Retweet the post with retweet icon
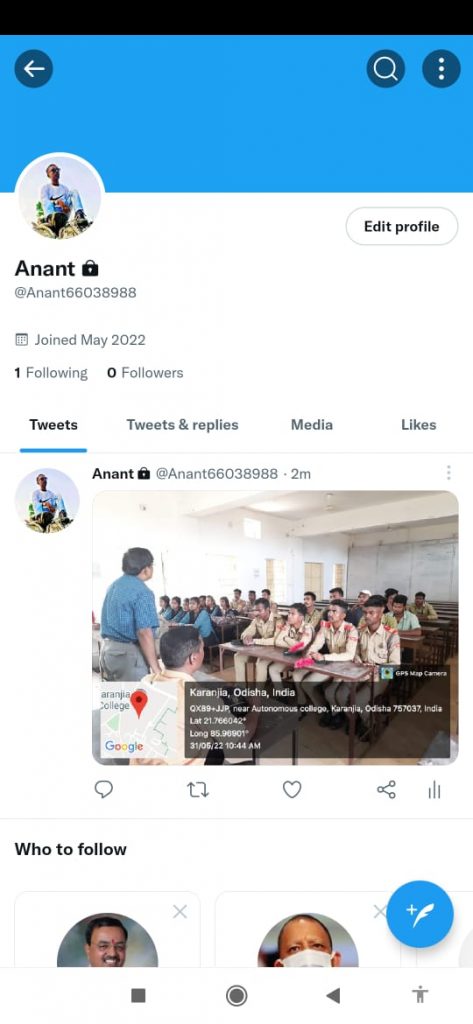This screenshot has height=1024, width=473. (x=198, y=790)
